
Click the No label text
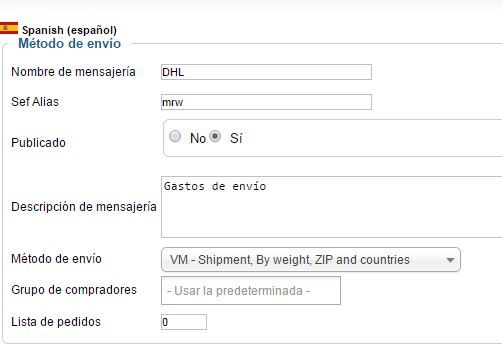pyautogui.click(x=198, y=138)
